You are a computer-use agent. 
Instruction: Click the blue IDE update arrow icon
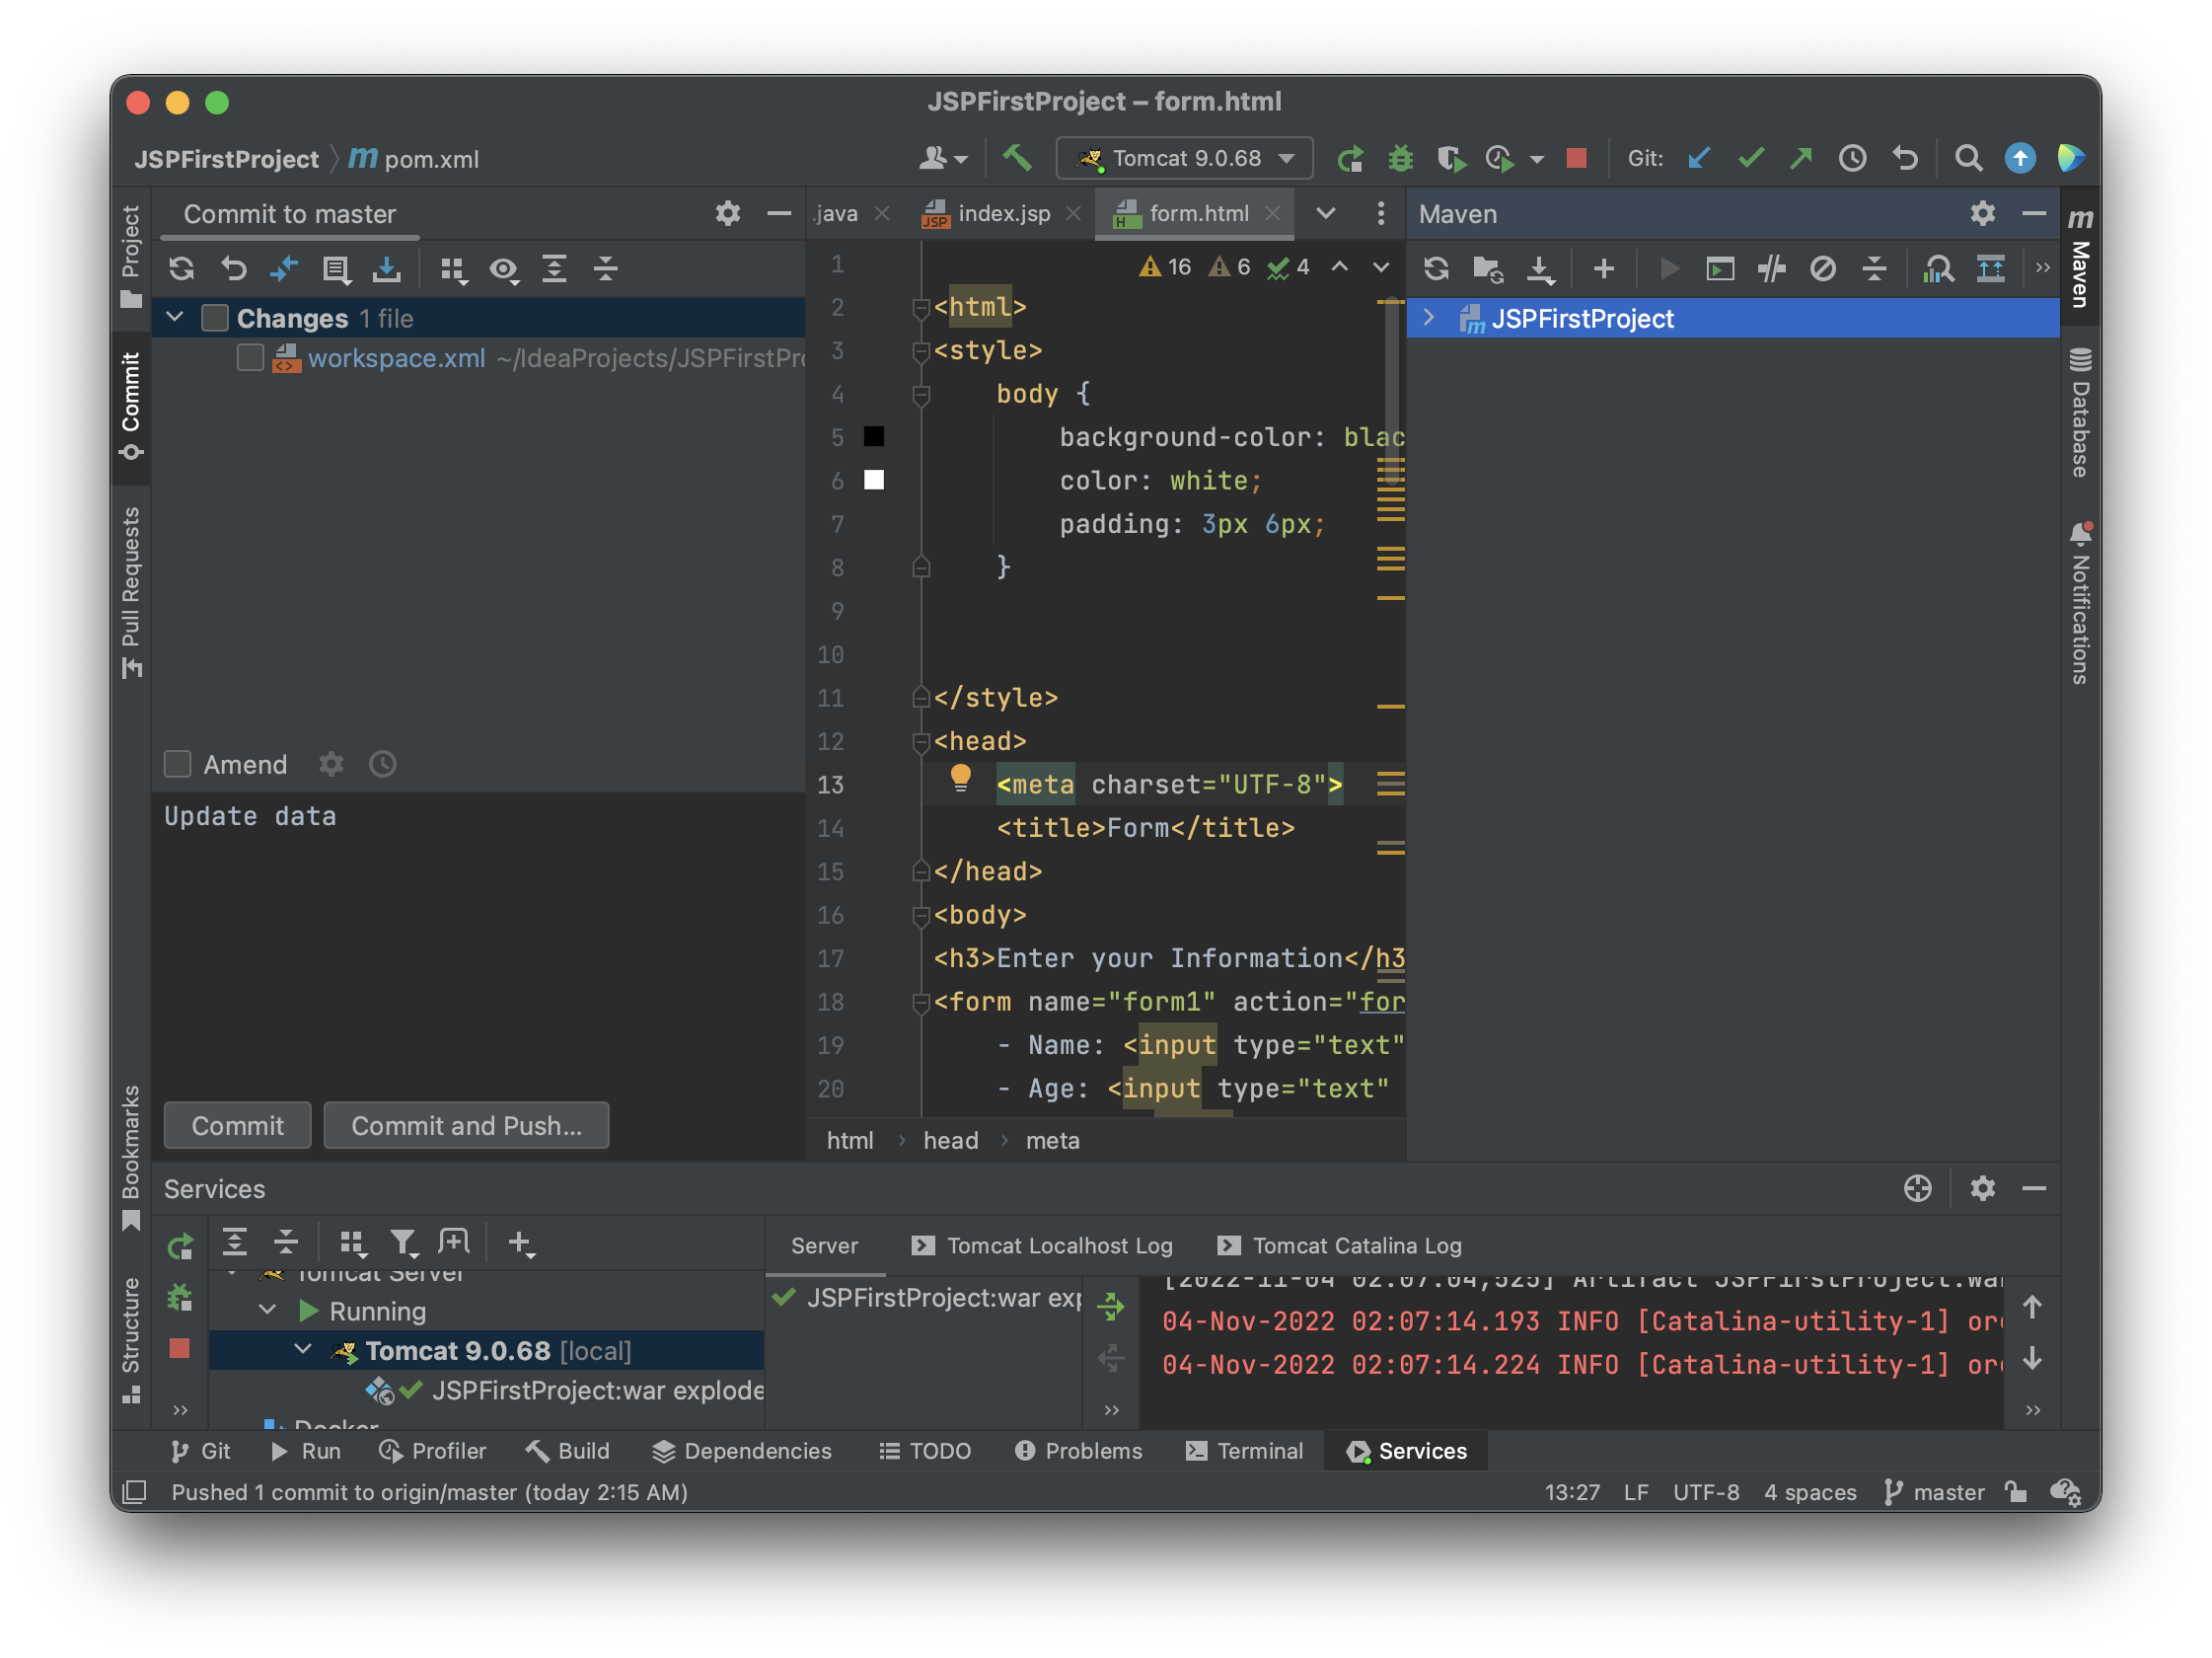coord(2020,158)
